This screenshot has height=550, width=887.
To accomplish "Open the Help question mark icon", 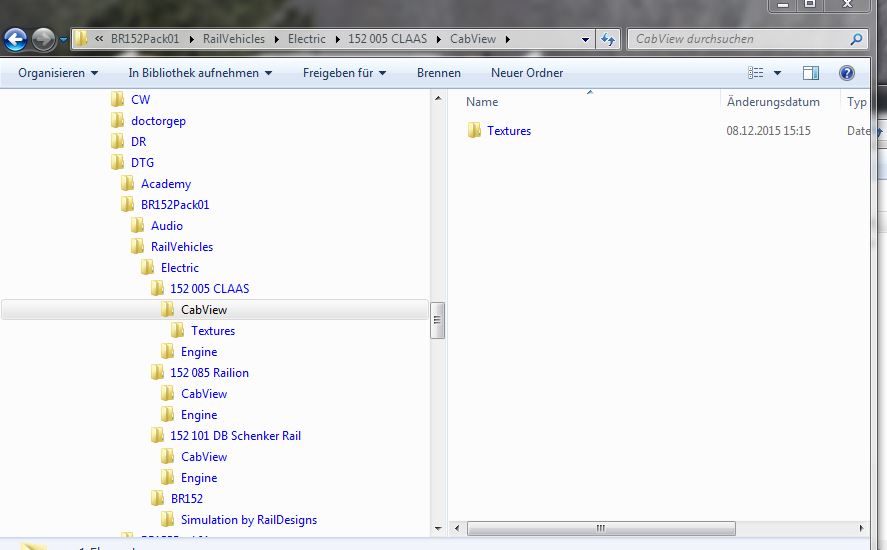I will (x=846, y=73).
